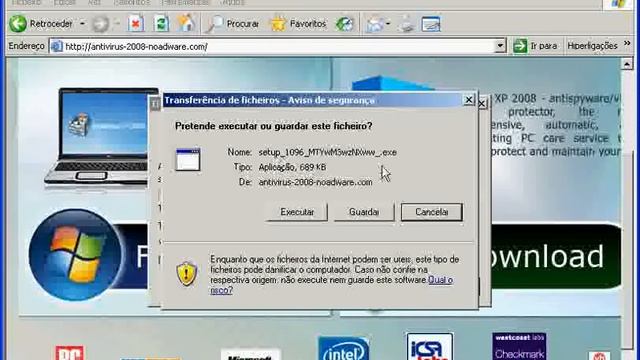640x360 pixels.
Task: Open Procurar search
Action: 233,24
